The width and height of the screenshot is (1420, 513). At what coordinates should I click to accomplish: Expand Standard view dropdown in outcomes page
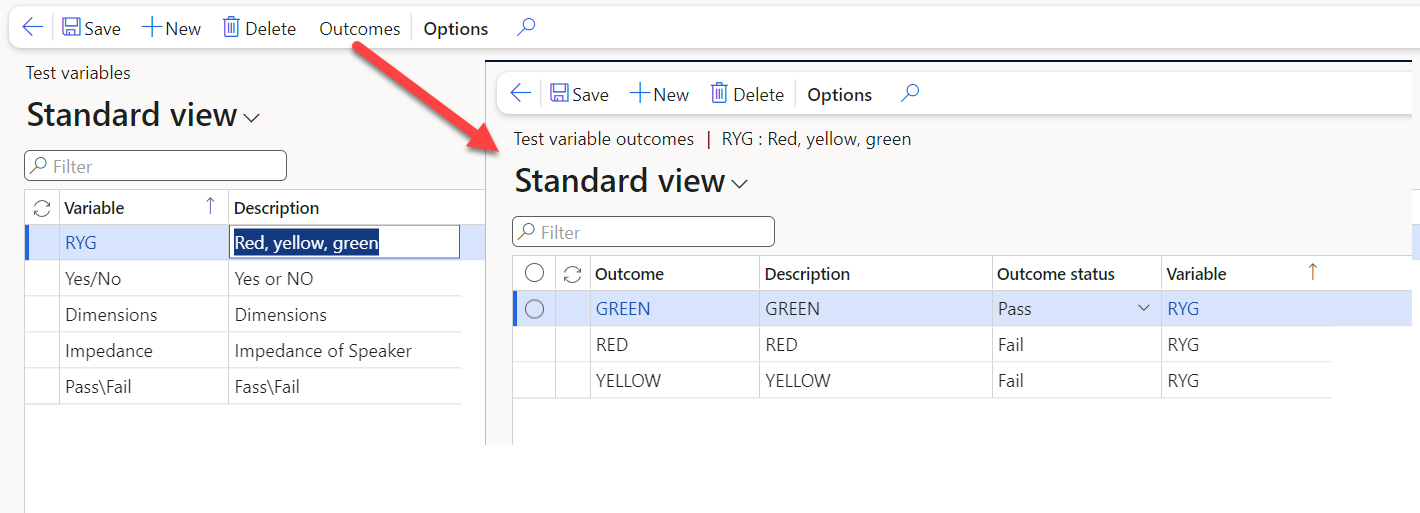(x=740, y=184)
